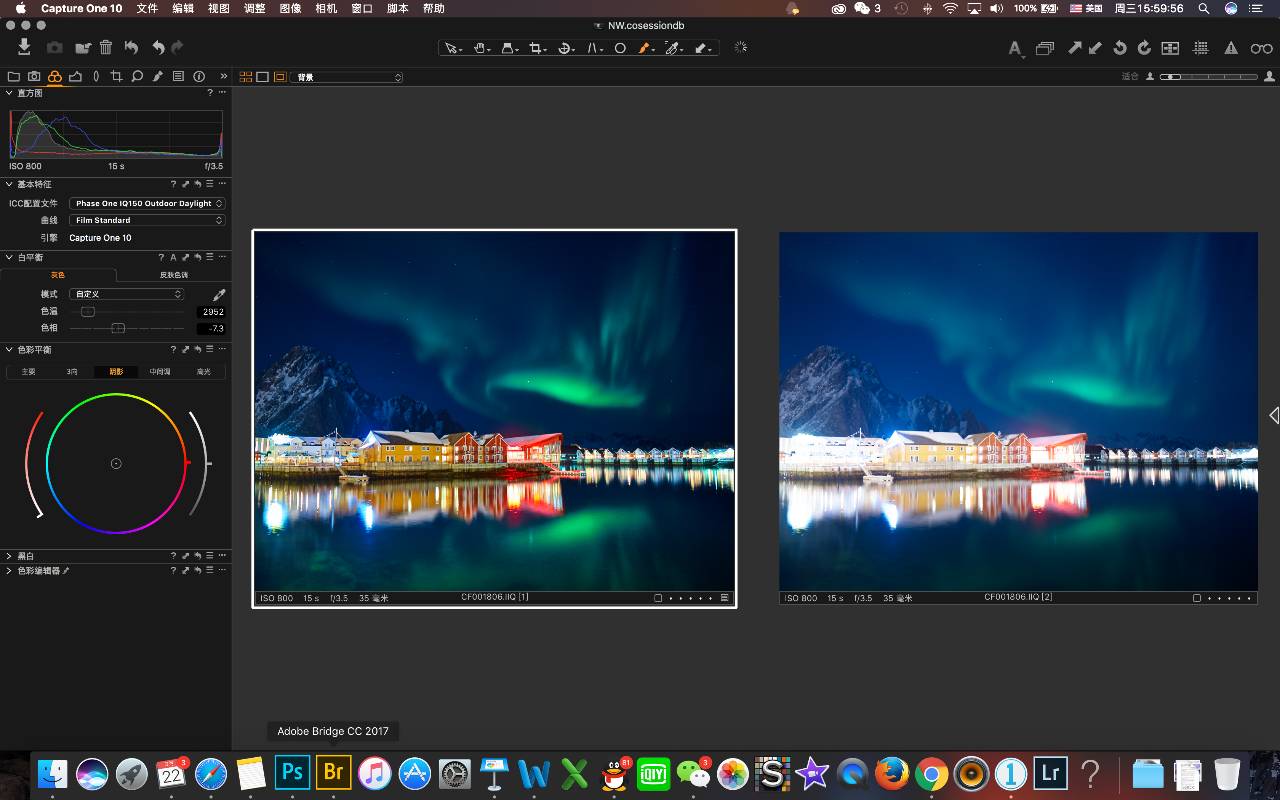
Task: Select the Straighten rotation tool in the toolbar
Action: tap(567, 47)
